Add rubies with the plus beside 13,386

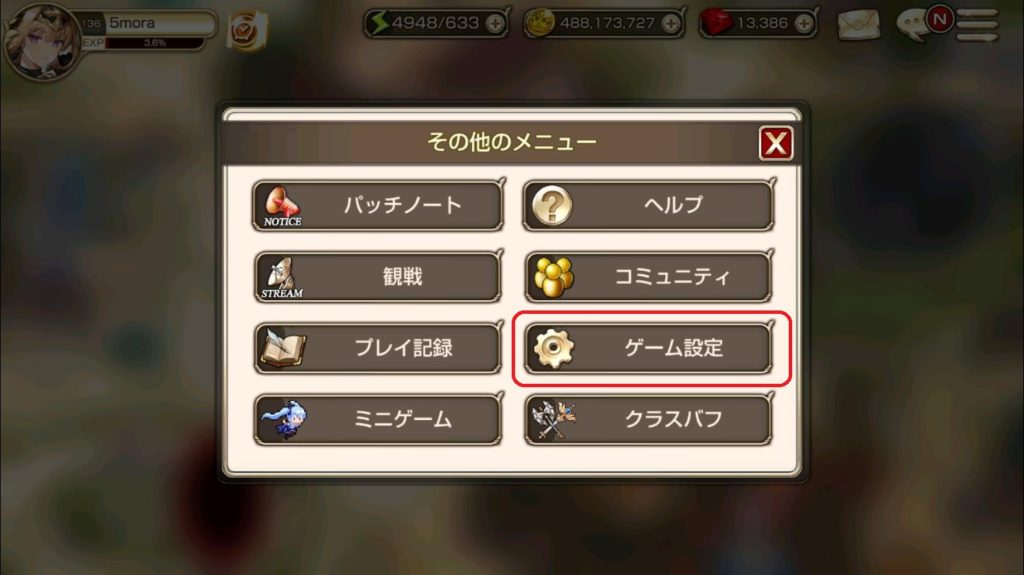click(805, 24)
